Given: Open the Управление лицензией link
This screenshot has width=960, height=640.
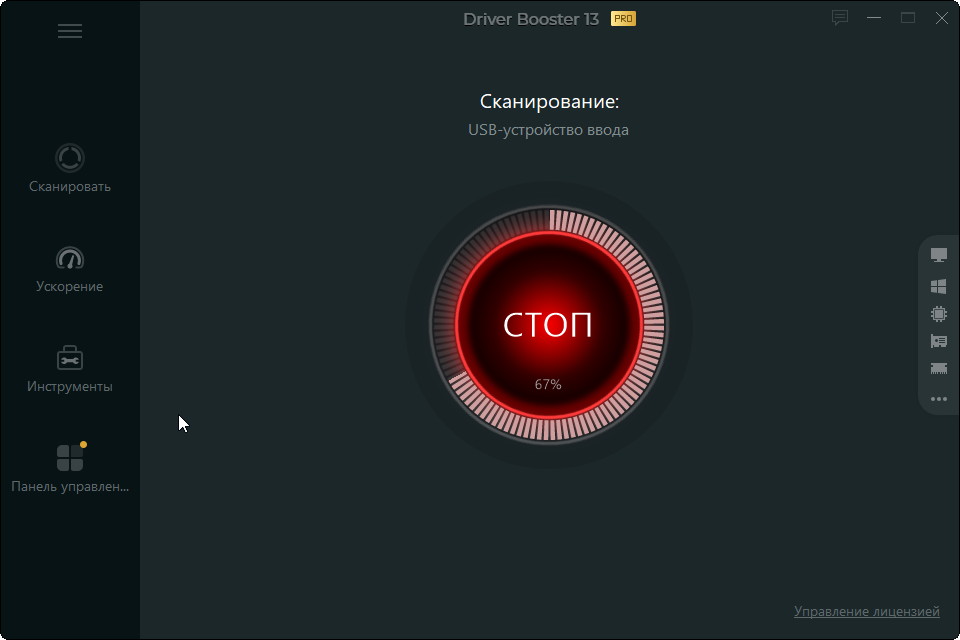Looking at the screenshot, I should point(866,611).
